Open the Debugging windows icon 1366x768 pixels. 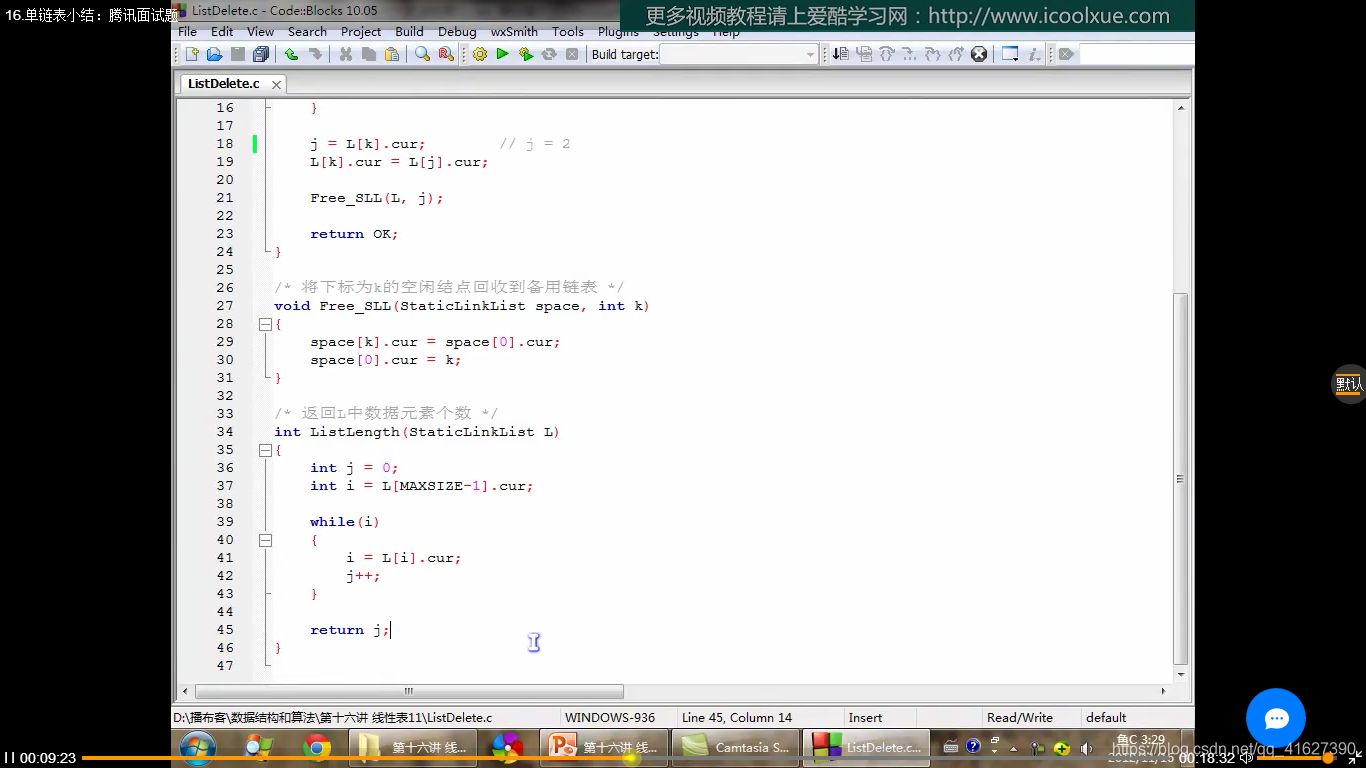tap(1010, 54)
